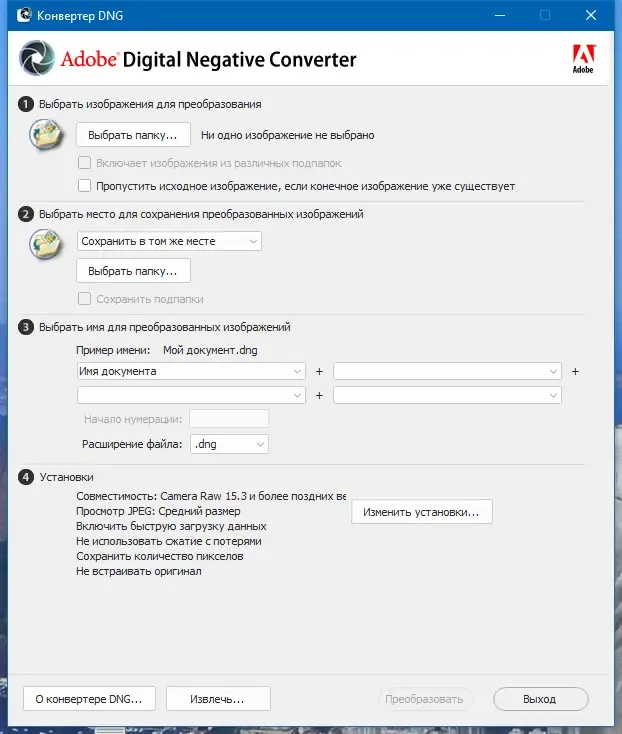Click "Не использовать сжатие с потерями" text
This screenshot has width=622, height=734.
click(x=169, y=541)
